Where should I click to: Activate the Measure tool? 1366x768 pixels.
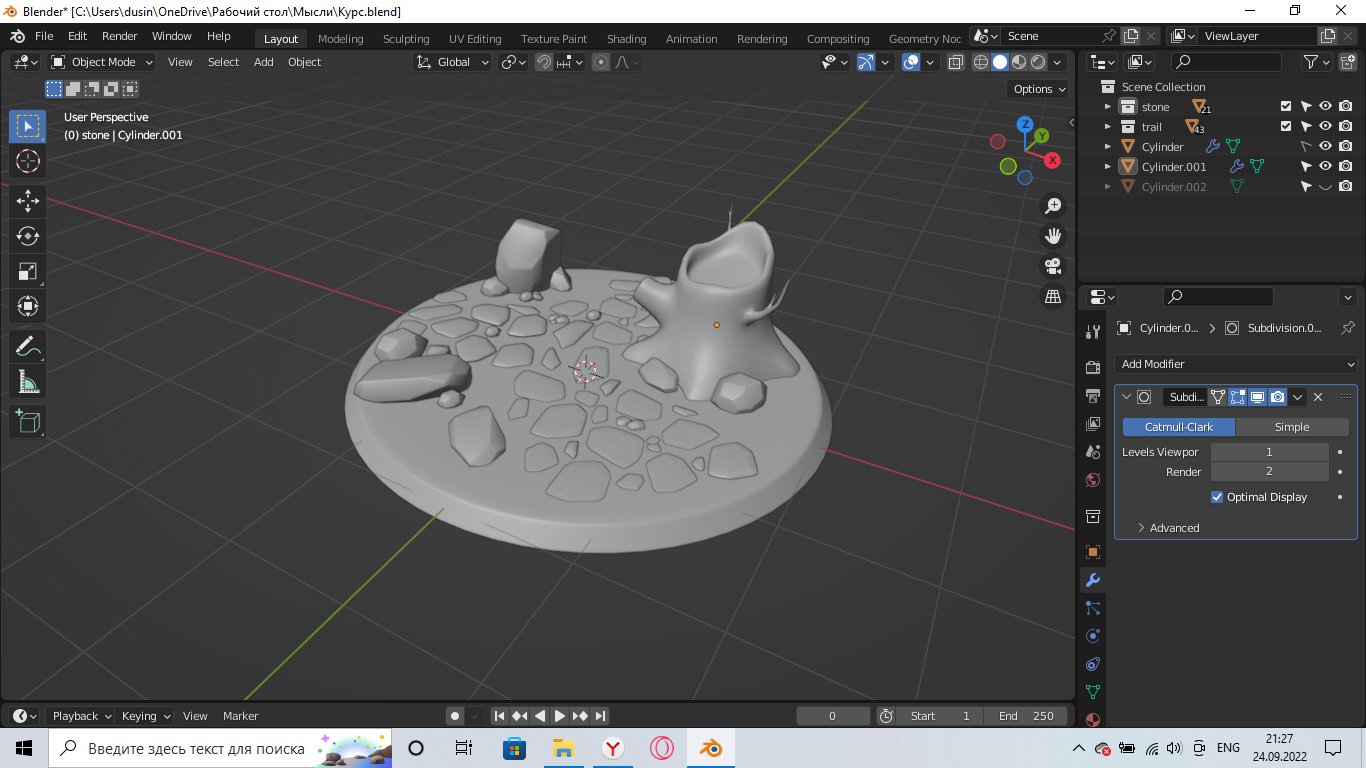27,381
